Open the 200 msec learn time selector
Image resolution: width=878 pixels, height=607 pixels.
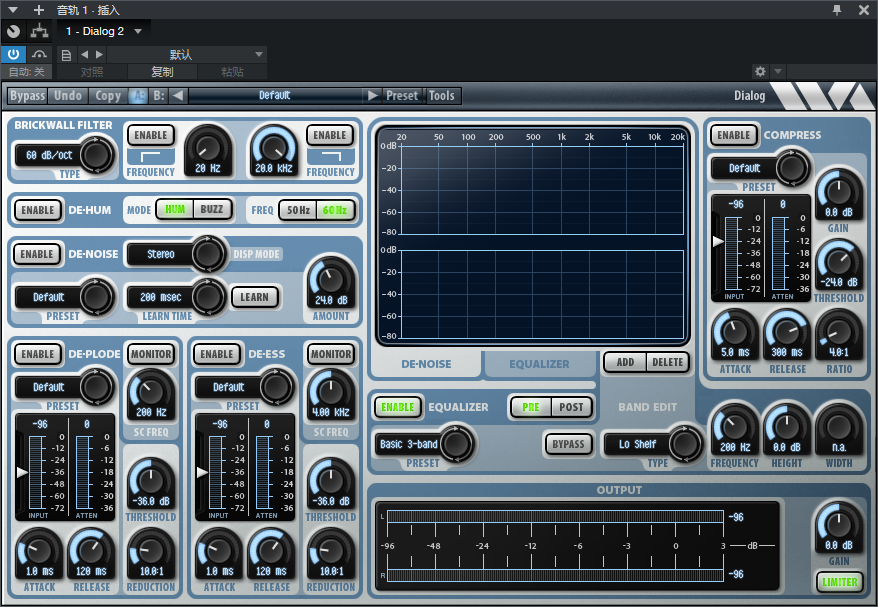[x=175, y=297]
